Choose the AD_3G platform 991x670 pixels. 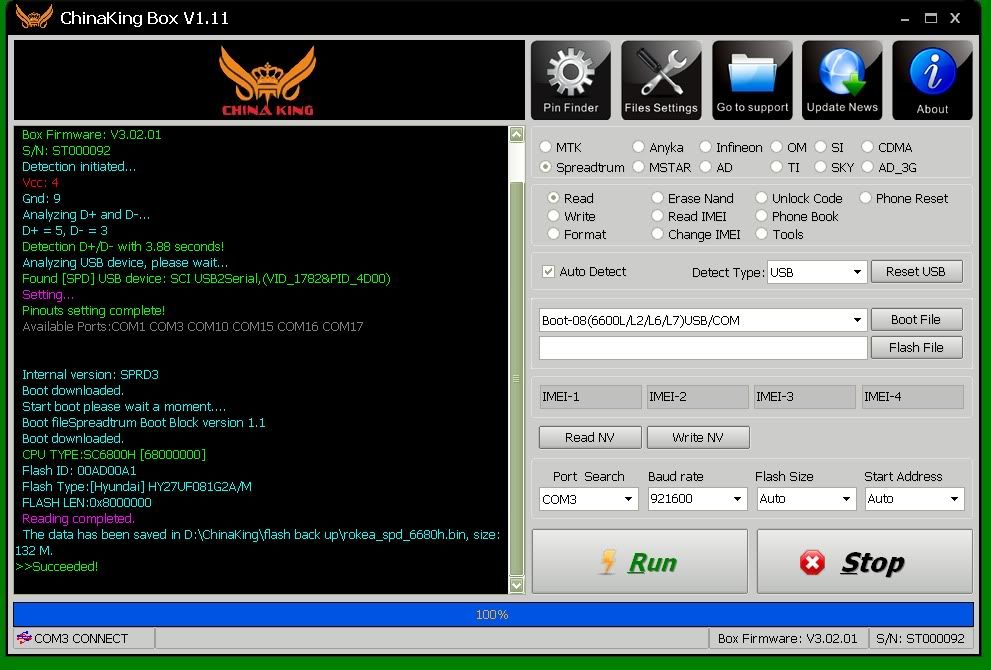[867, 167]
